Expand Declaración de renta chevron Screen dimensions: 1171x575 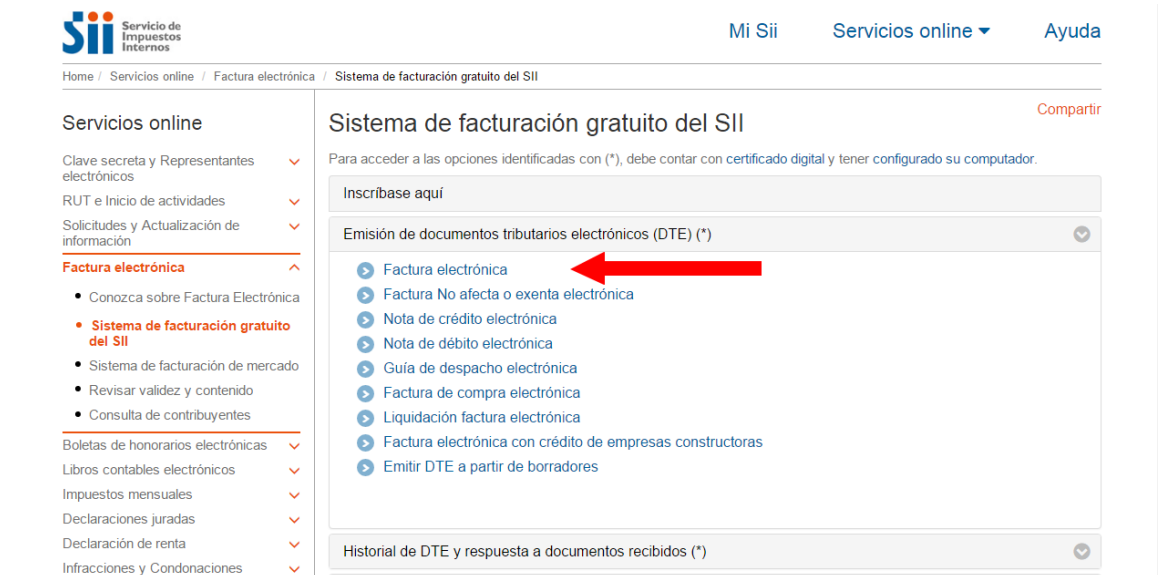294,545
